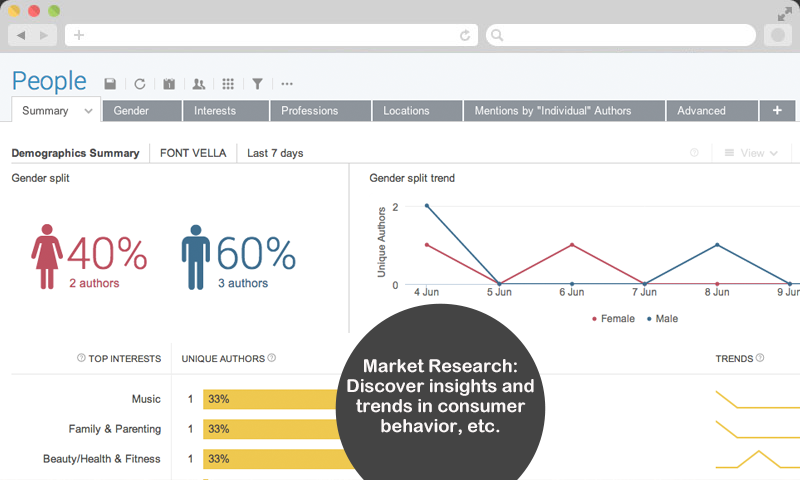Switch to the Professions tab

tap(320, 111)
